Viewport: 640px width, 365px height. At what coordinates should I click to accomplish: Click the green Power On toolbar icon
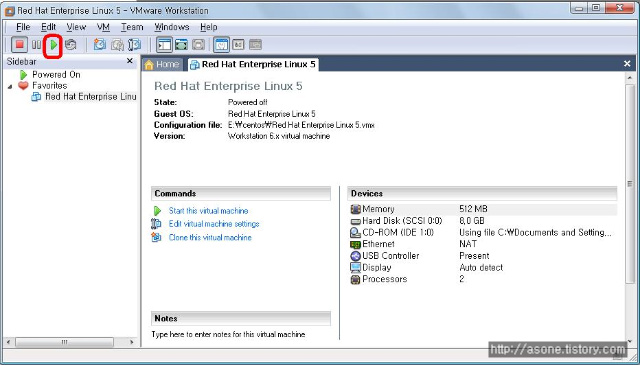pyautogui.click(x=54, y=45)
